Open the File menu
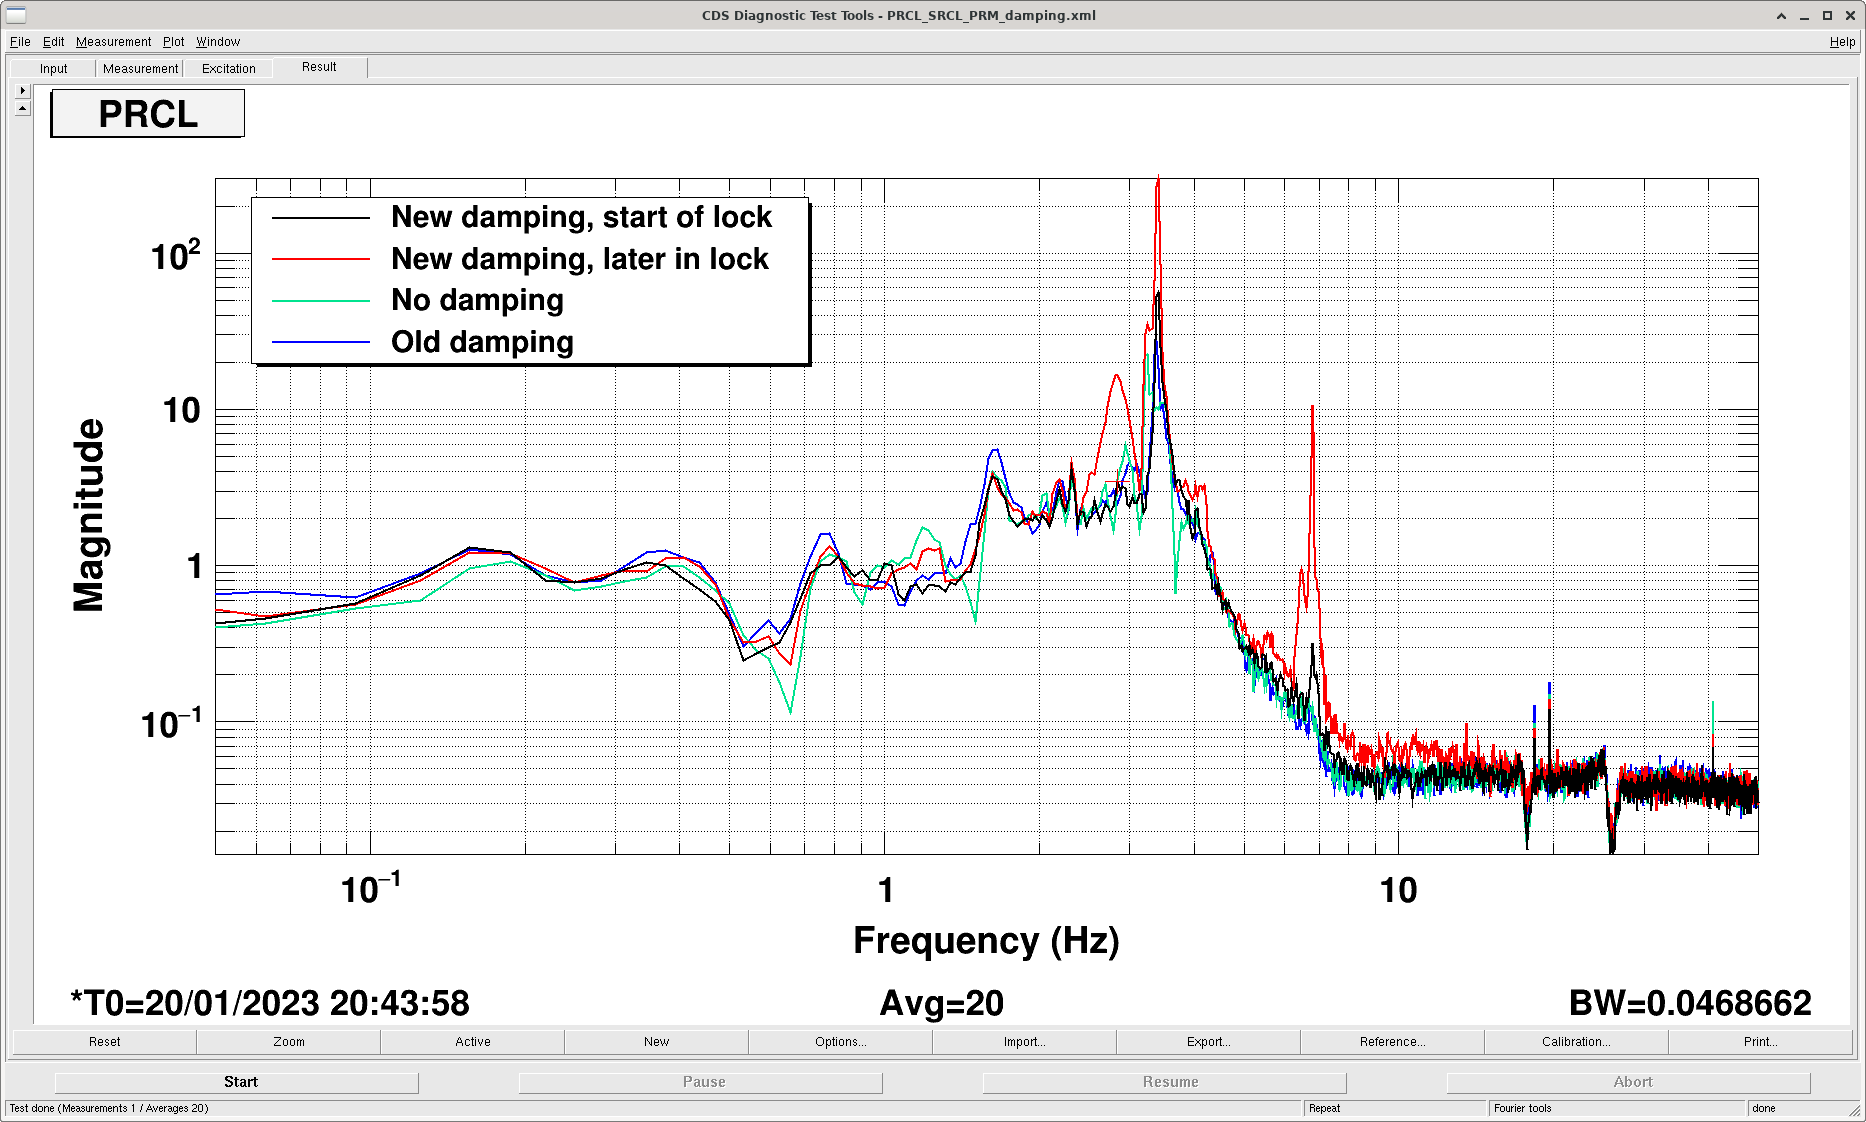This screenshot has height=1122, width=1866. click(20, 42)
